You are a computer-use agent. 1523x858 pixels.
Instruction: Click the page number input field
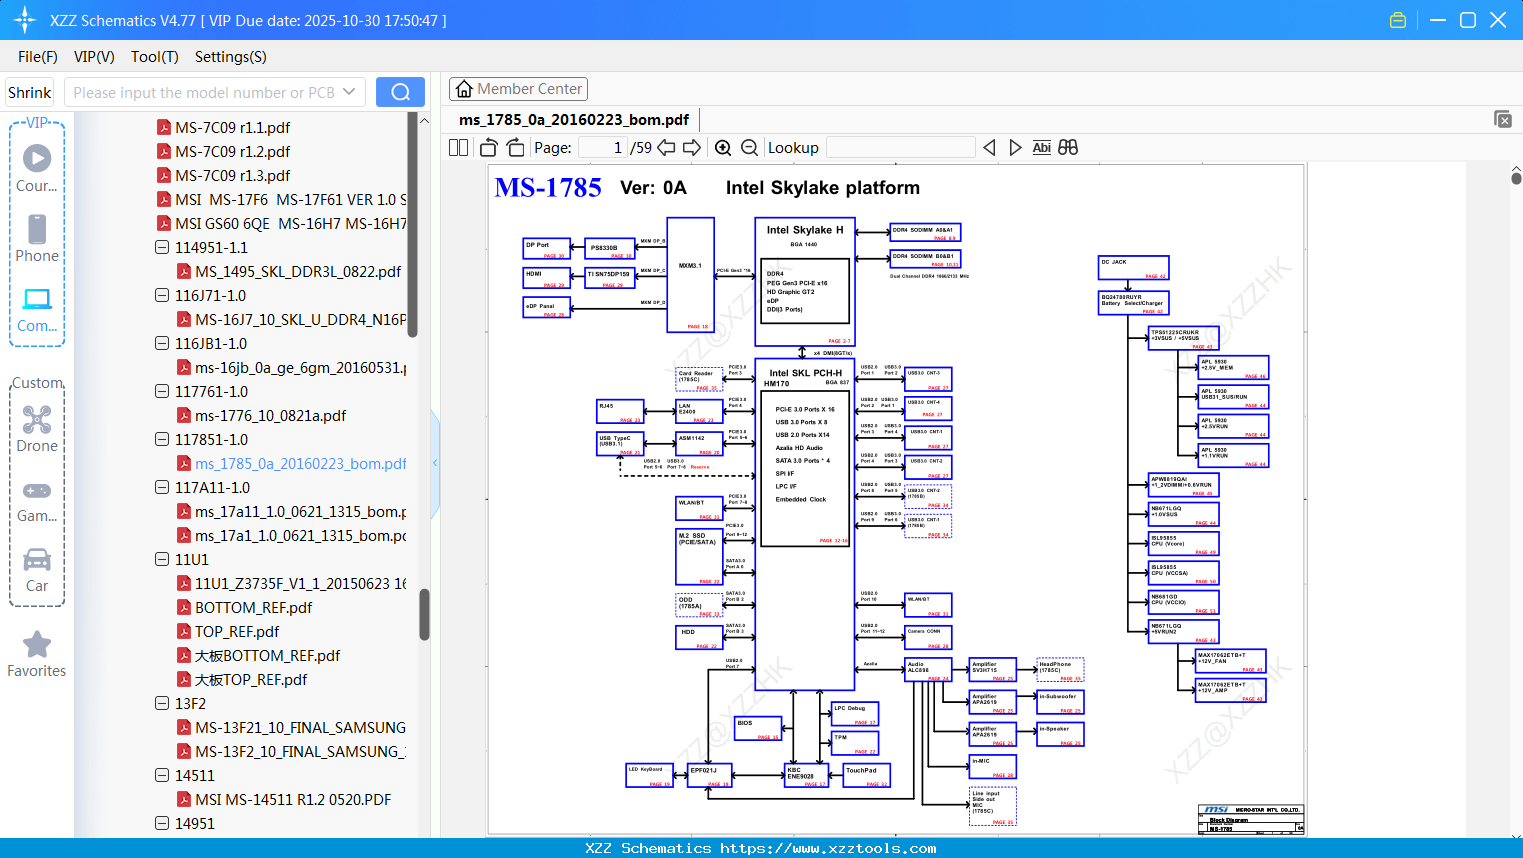(x=602, y=148)
